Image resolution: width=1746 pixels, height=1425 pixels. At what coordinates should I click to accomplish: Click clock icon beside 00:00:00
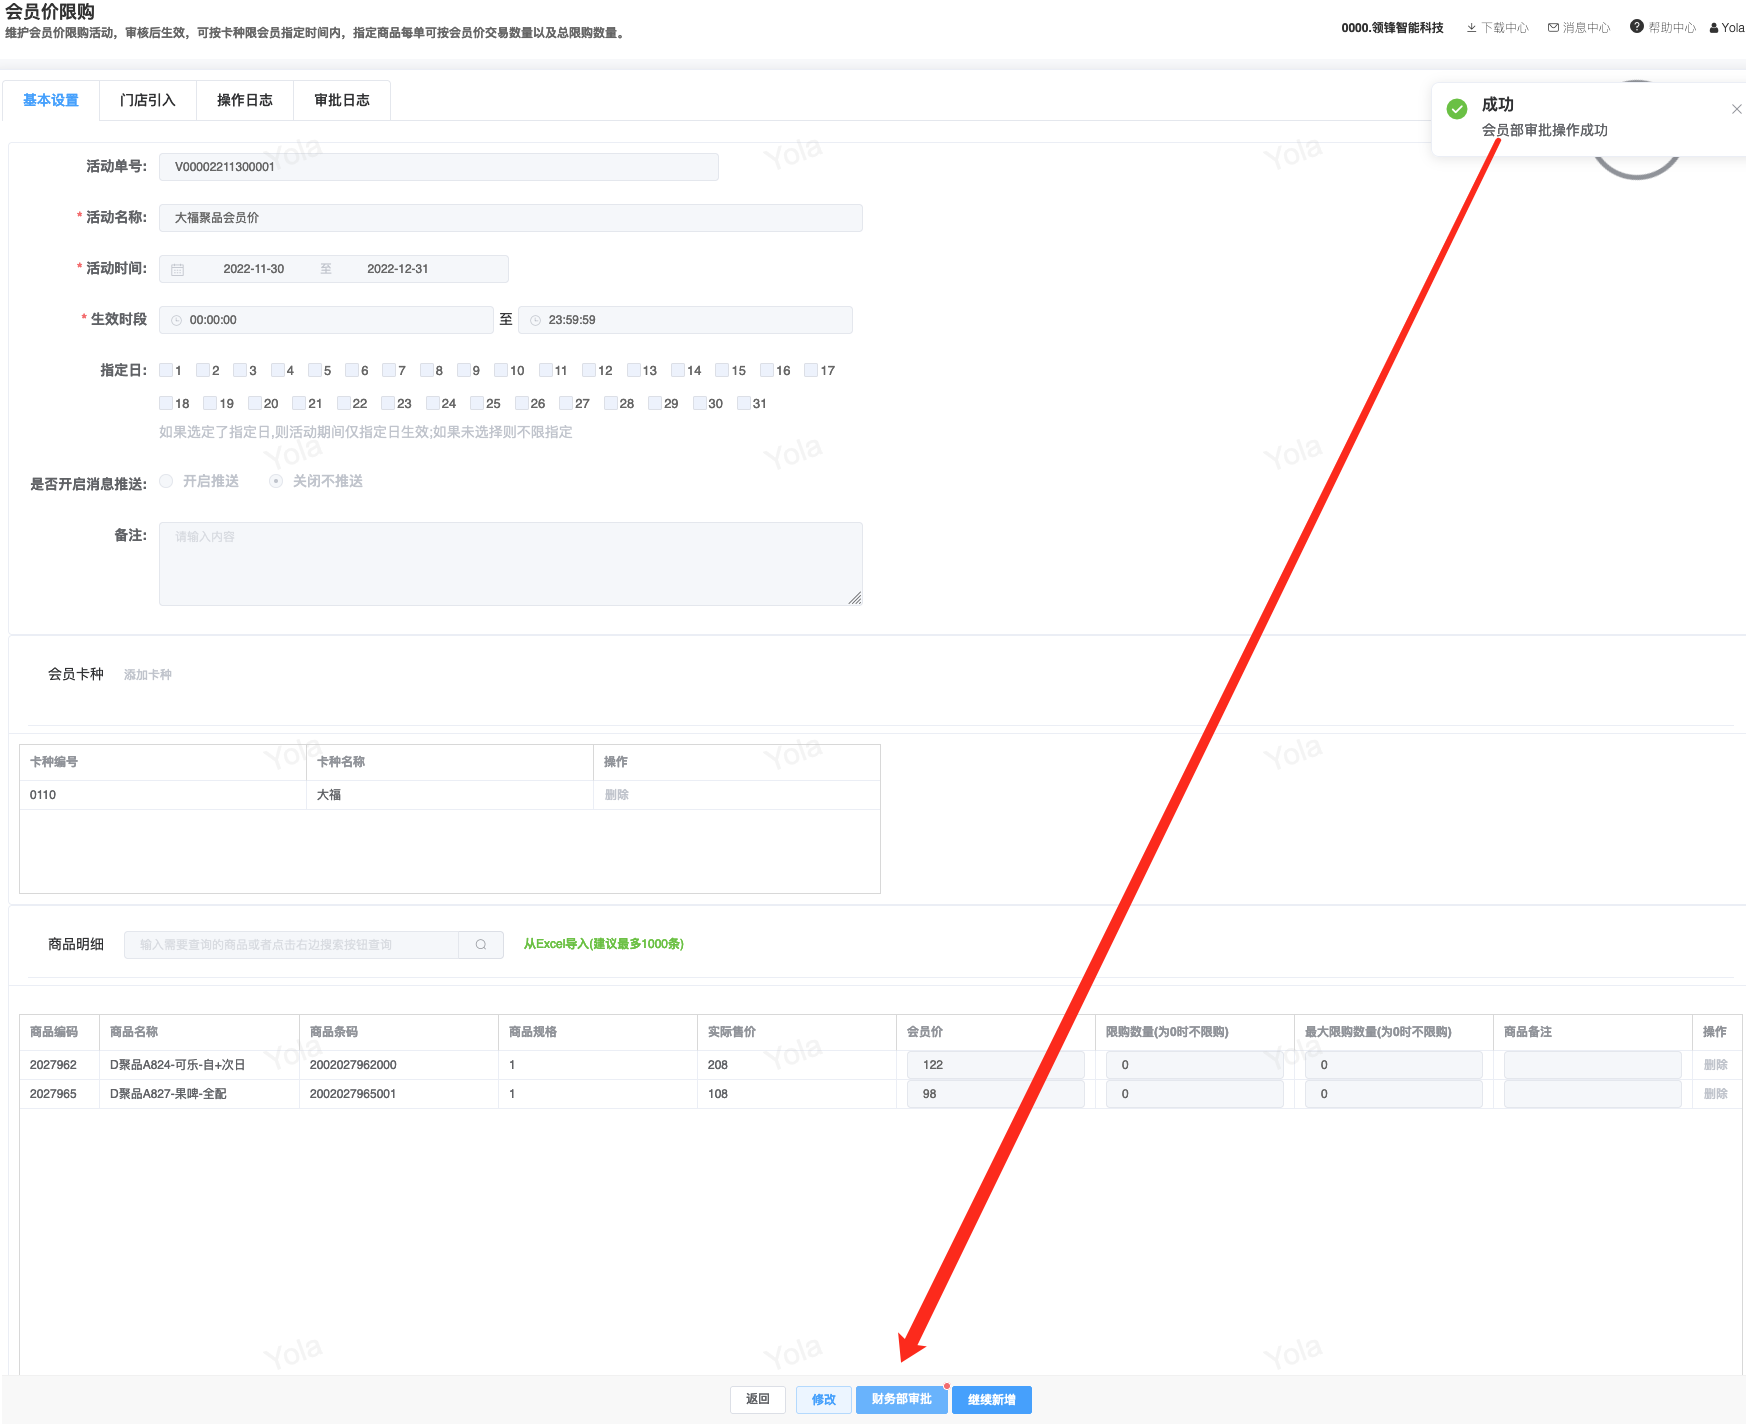[x=176, y=321]
